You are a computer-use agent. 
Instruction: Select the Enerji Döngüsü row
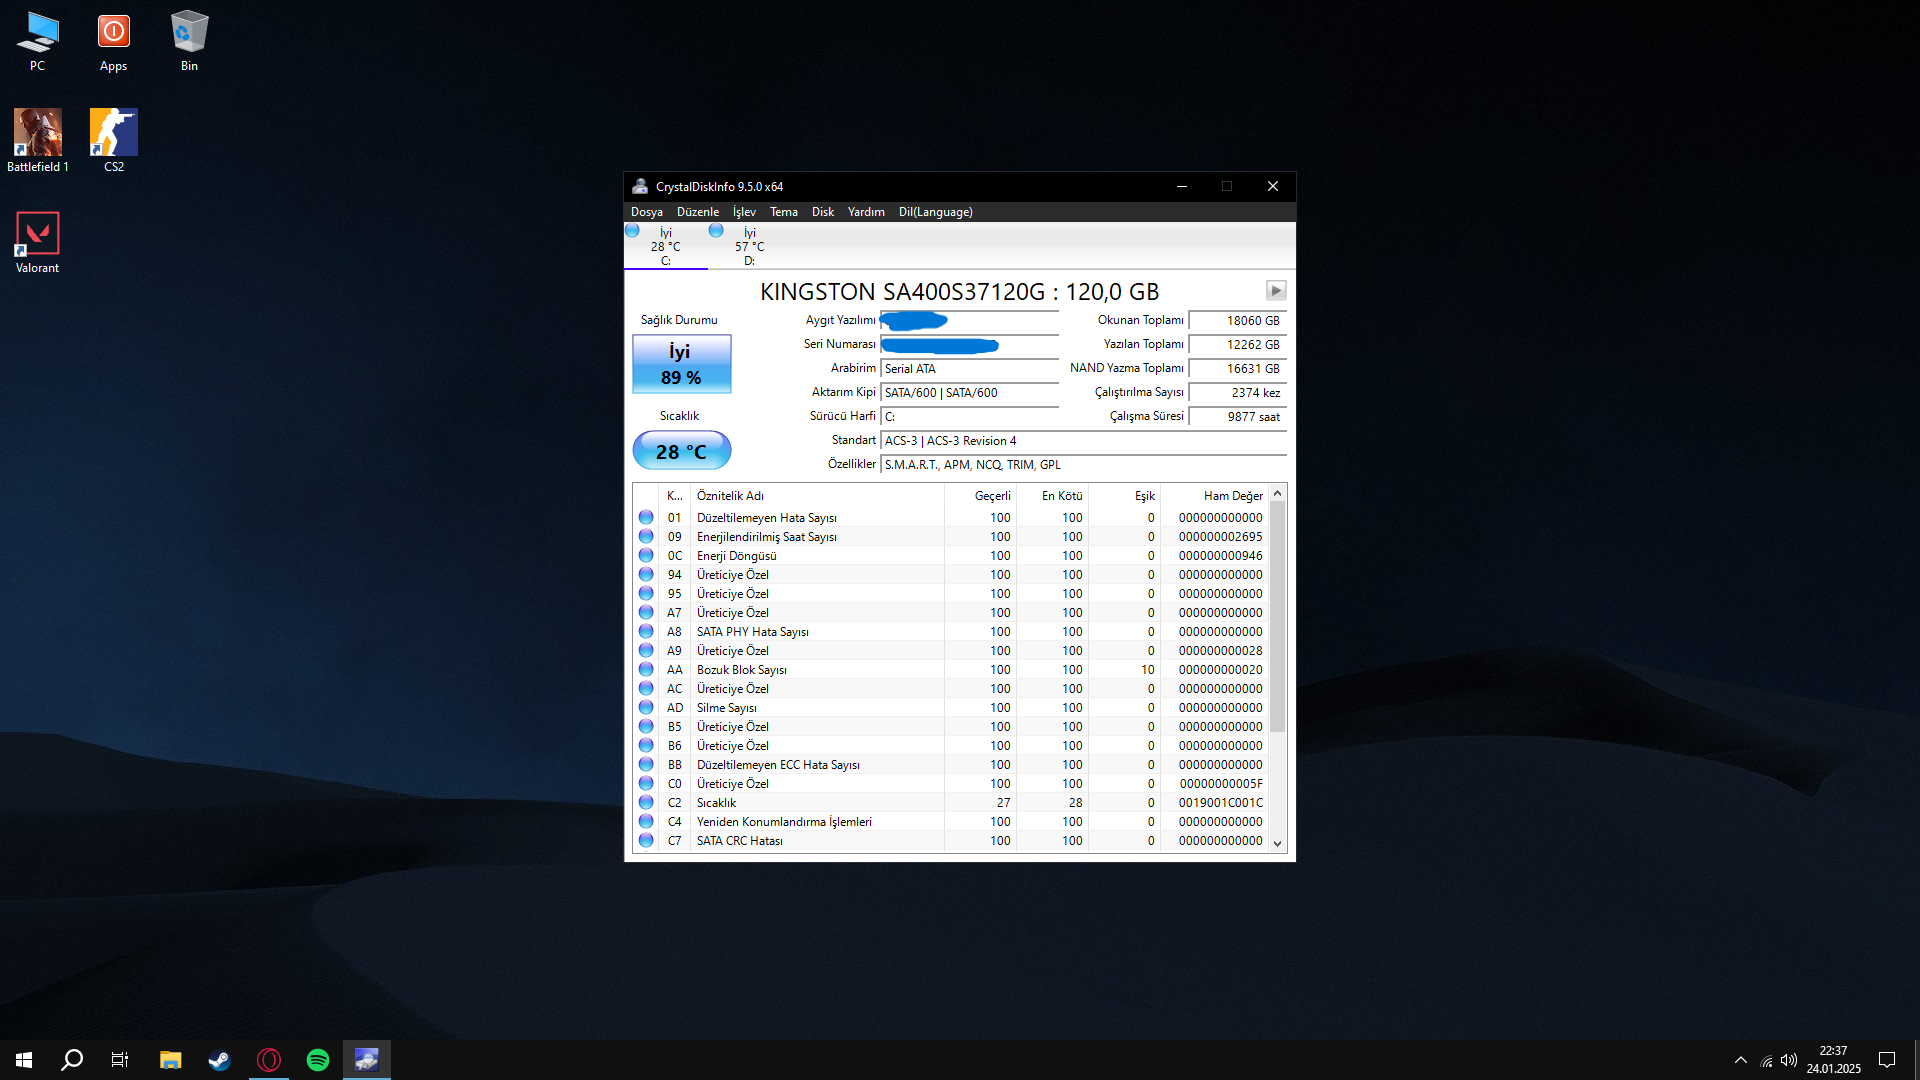951,556
